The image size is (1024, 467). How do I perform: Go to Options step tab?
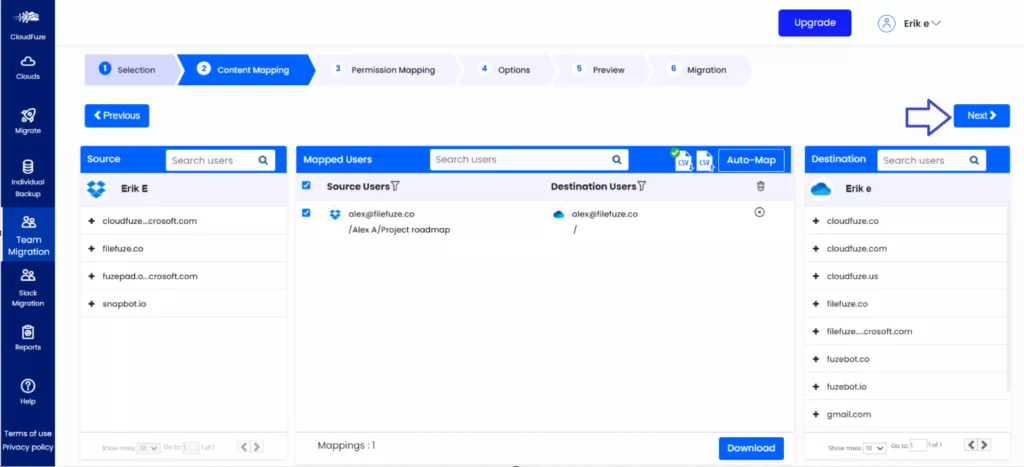point(505,70)
